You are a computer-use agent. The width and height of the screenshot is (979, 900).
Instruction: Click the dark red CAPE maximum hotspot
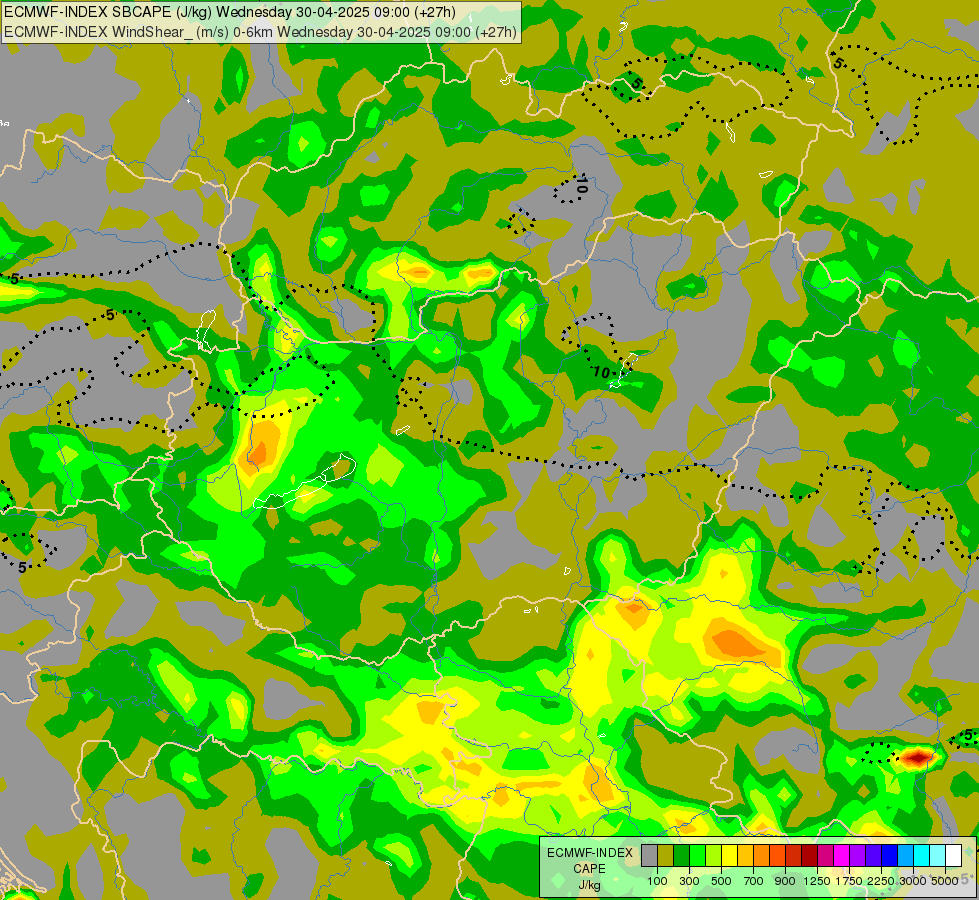pyautogui.click(x=917, y=758)
